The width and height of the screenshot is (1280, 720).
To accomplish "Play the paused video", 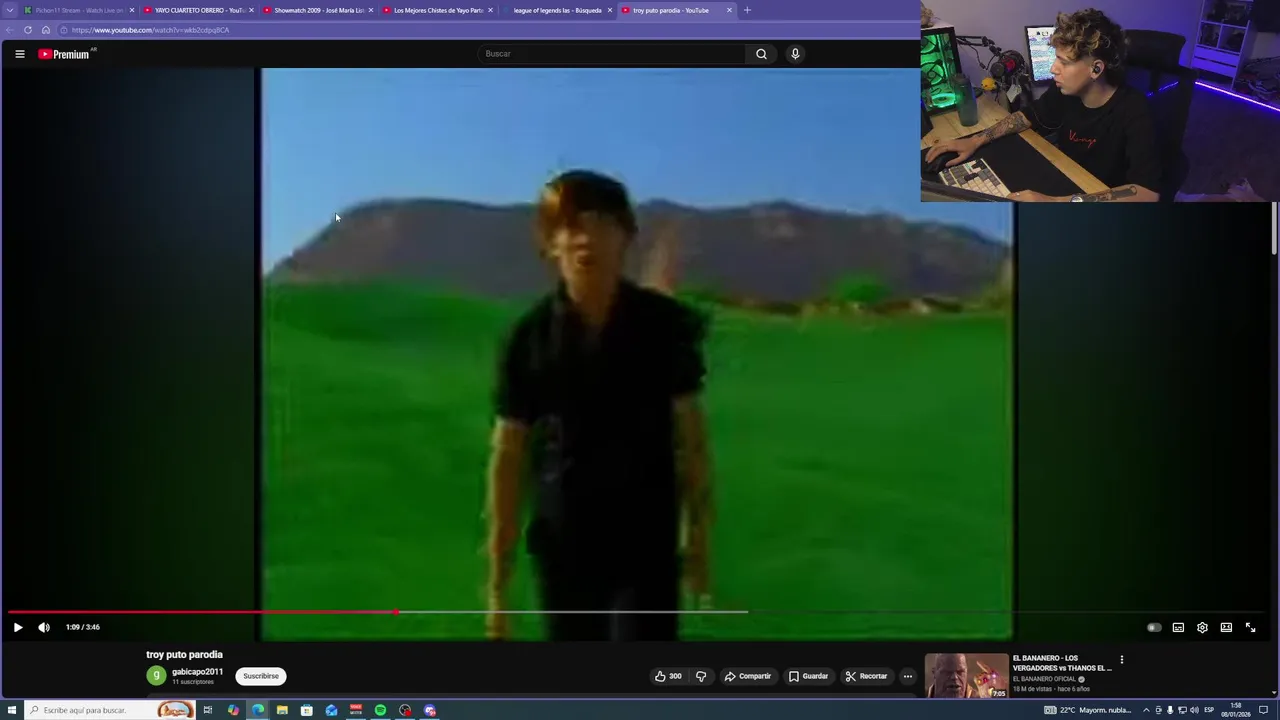I will 17,627.
